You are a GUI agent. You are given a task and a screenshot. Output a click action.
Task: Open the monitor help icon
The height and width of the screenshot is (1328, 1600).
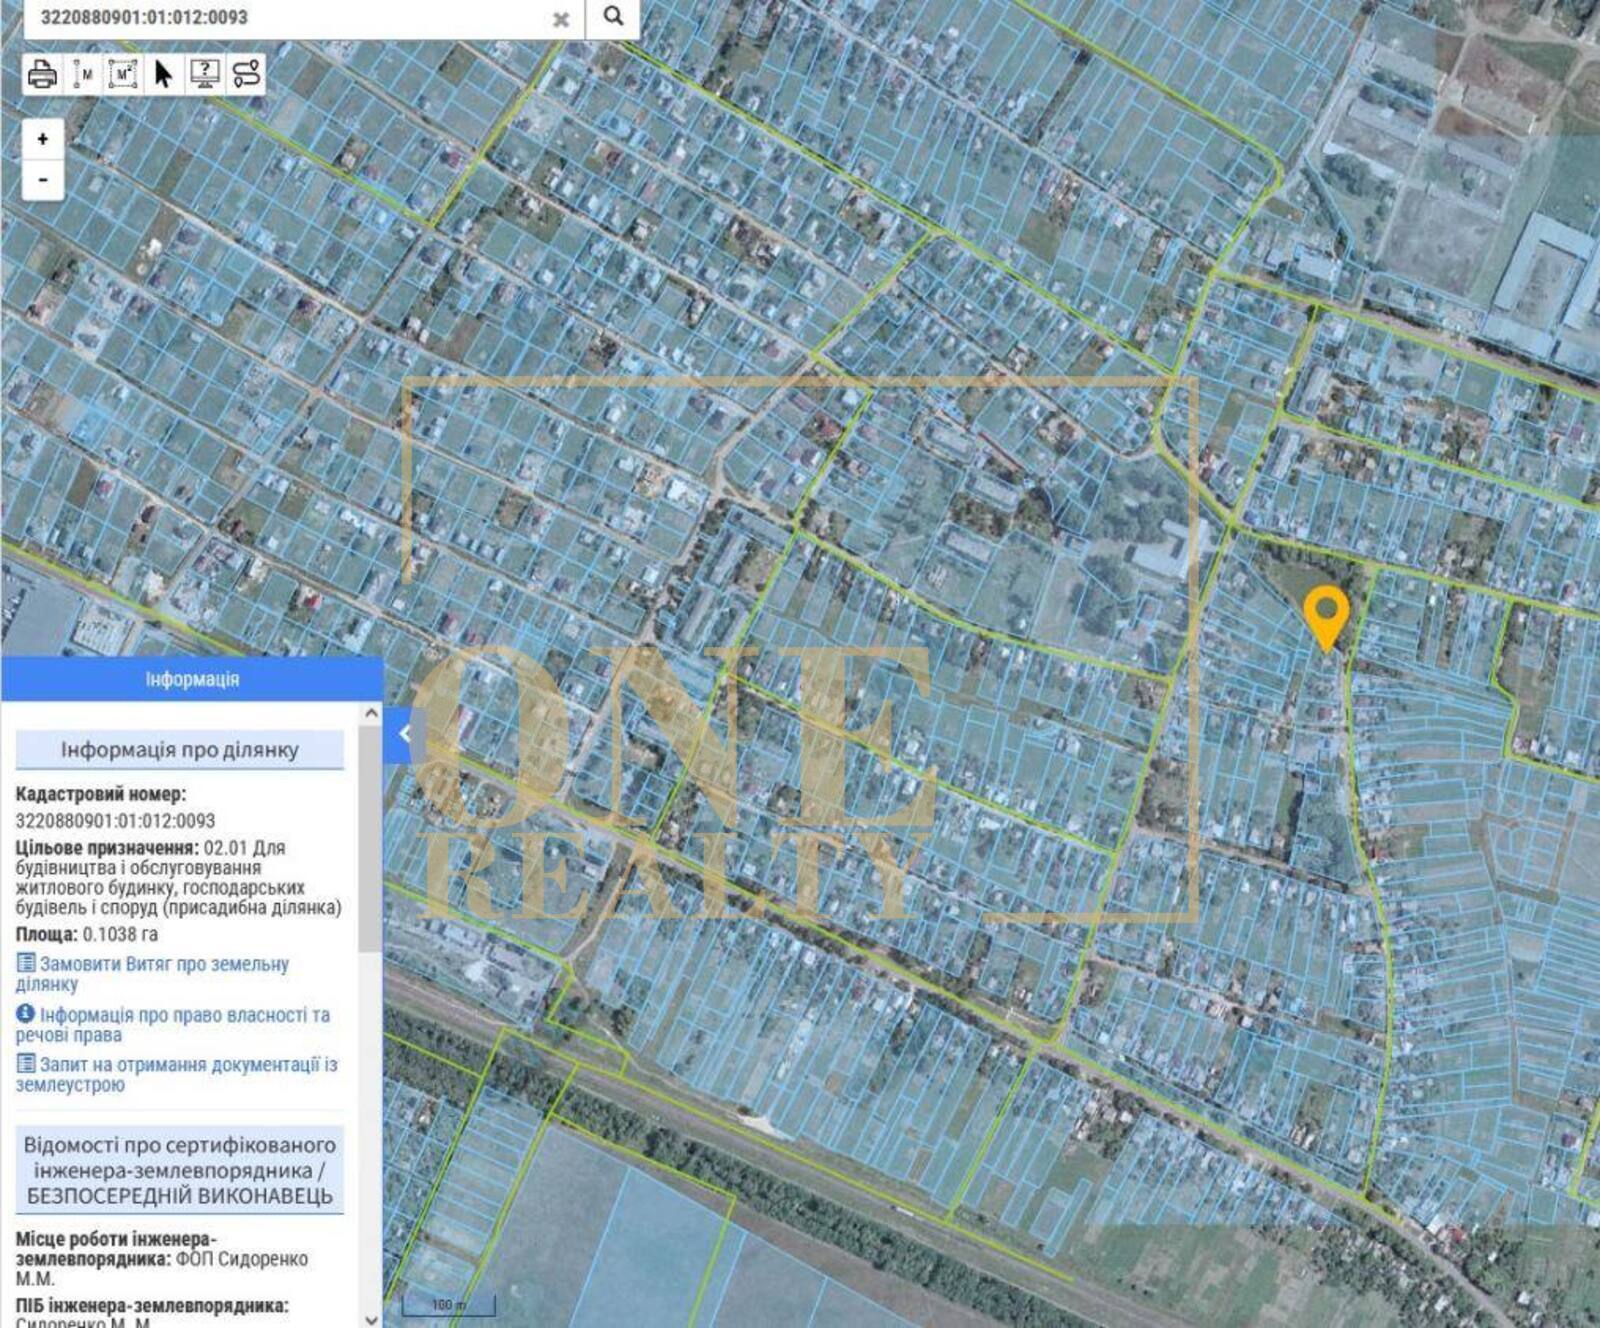[x=205, y=74]
